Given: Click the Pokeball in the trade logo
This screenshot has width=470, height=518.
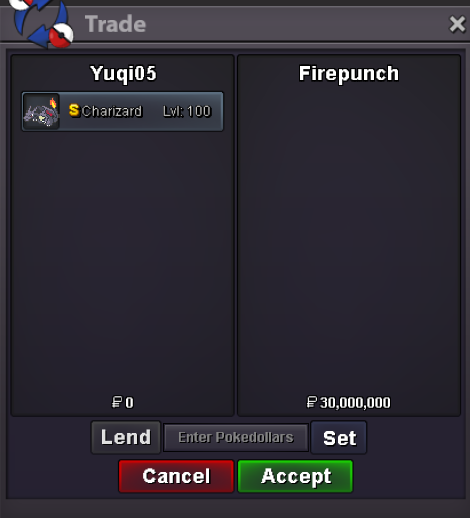Looking at the screenshot, I should pos(61,36).
